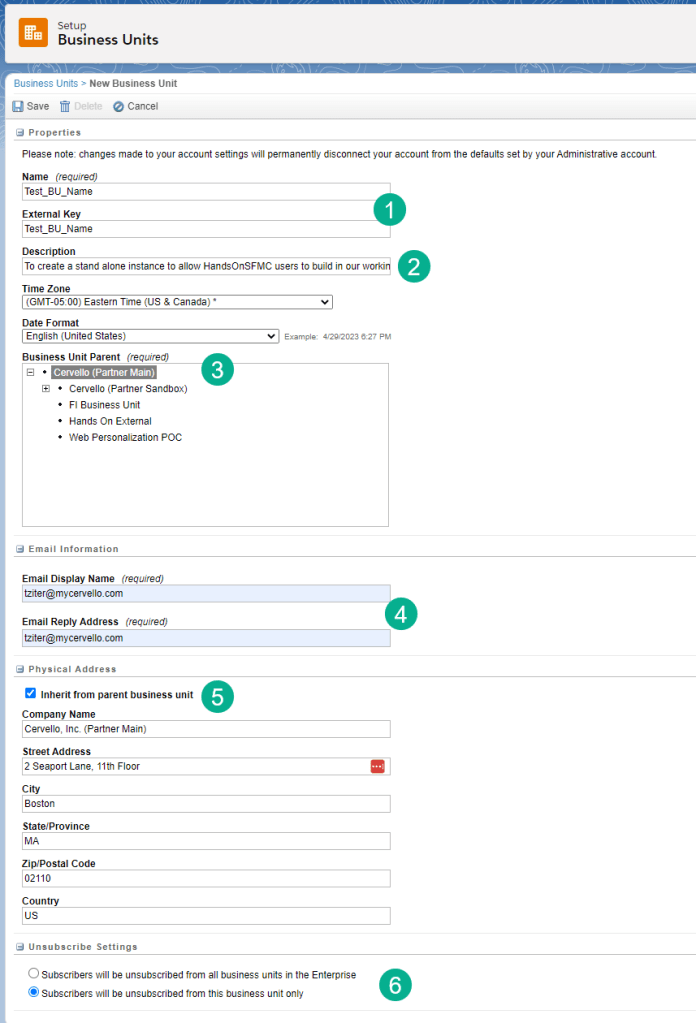
Task: Click the Cancel icon in toolbar
Action: pos(118,106)
